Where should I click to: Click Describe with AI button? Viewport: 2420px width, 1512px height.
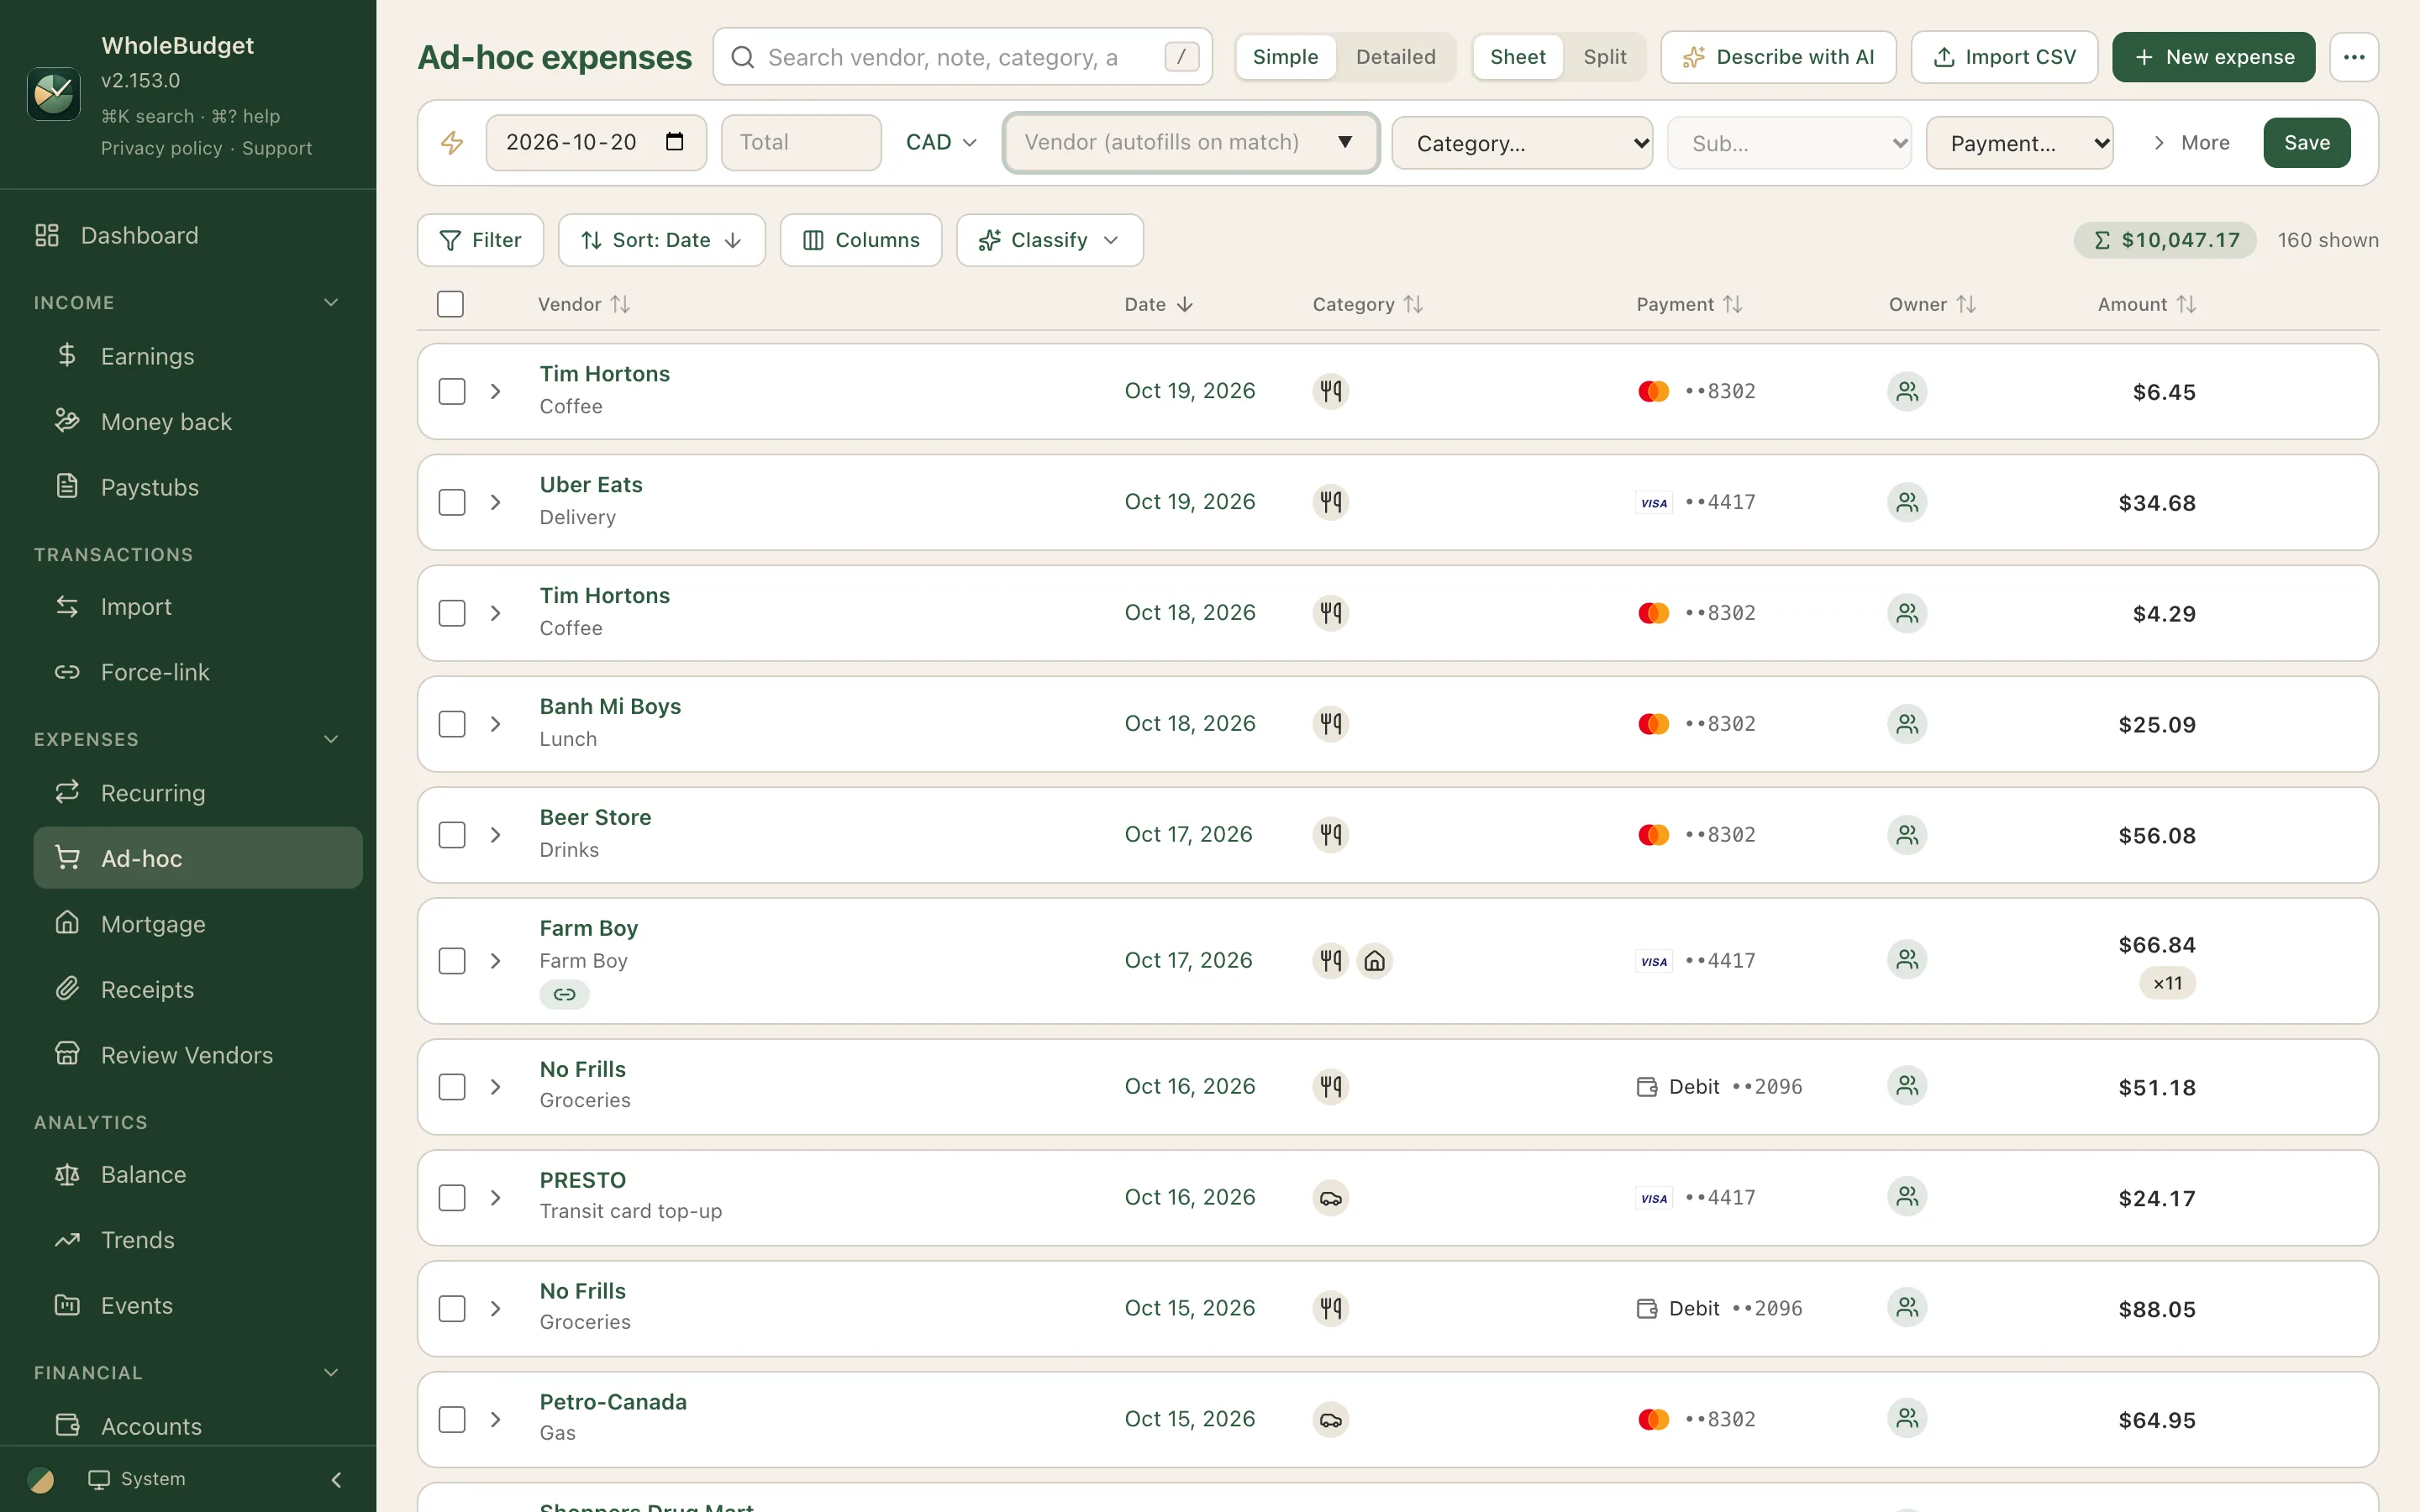coord(1778,57)
